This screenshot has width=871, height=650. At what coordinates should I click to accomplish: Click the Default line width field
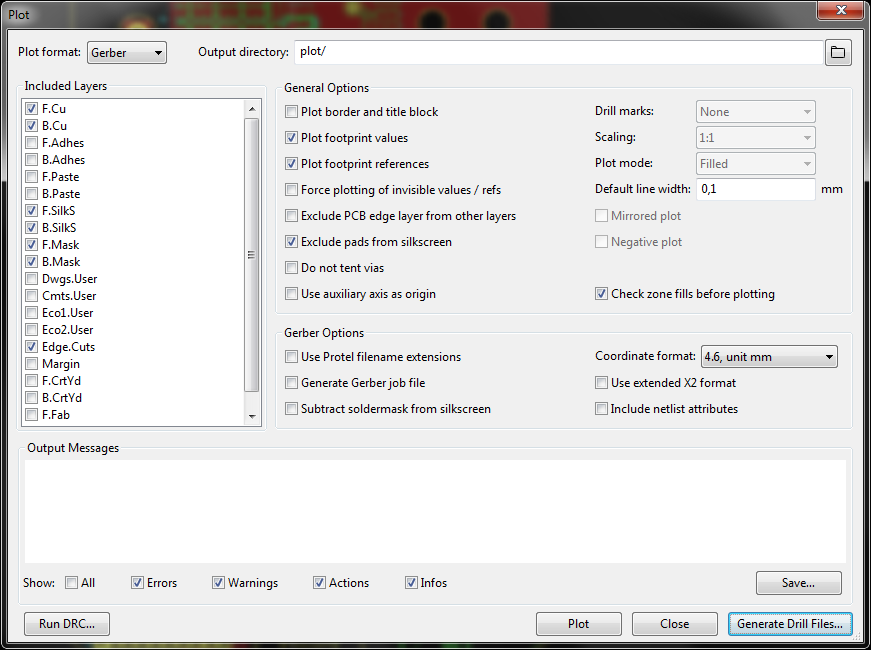[755, 189]
